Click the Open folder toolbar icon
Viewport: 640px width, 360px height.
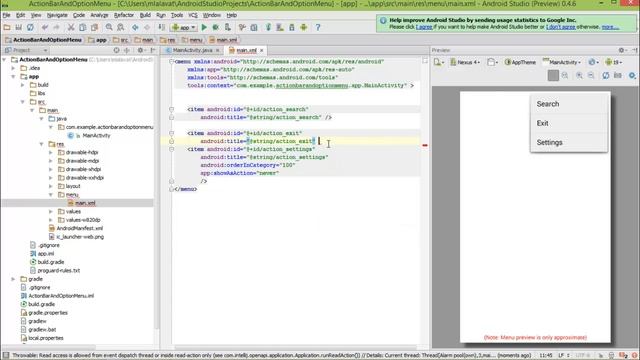click(7, 27)
